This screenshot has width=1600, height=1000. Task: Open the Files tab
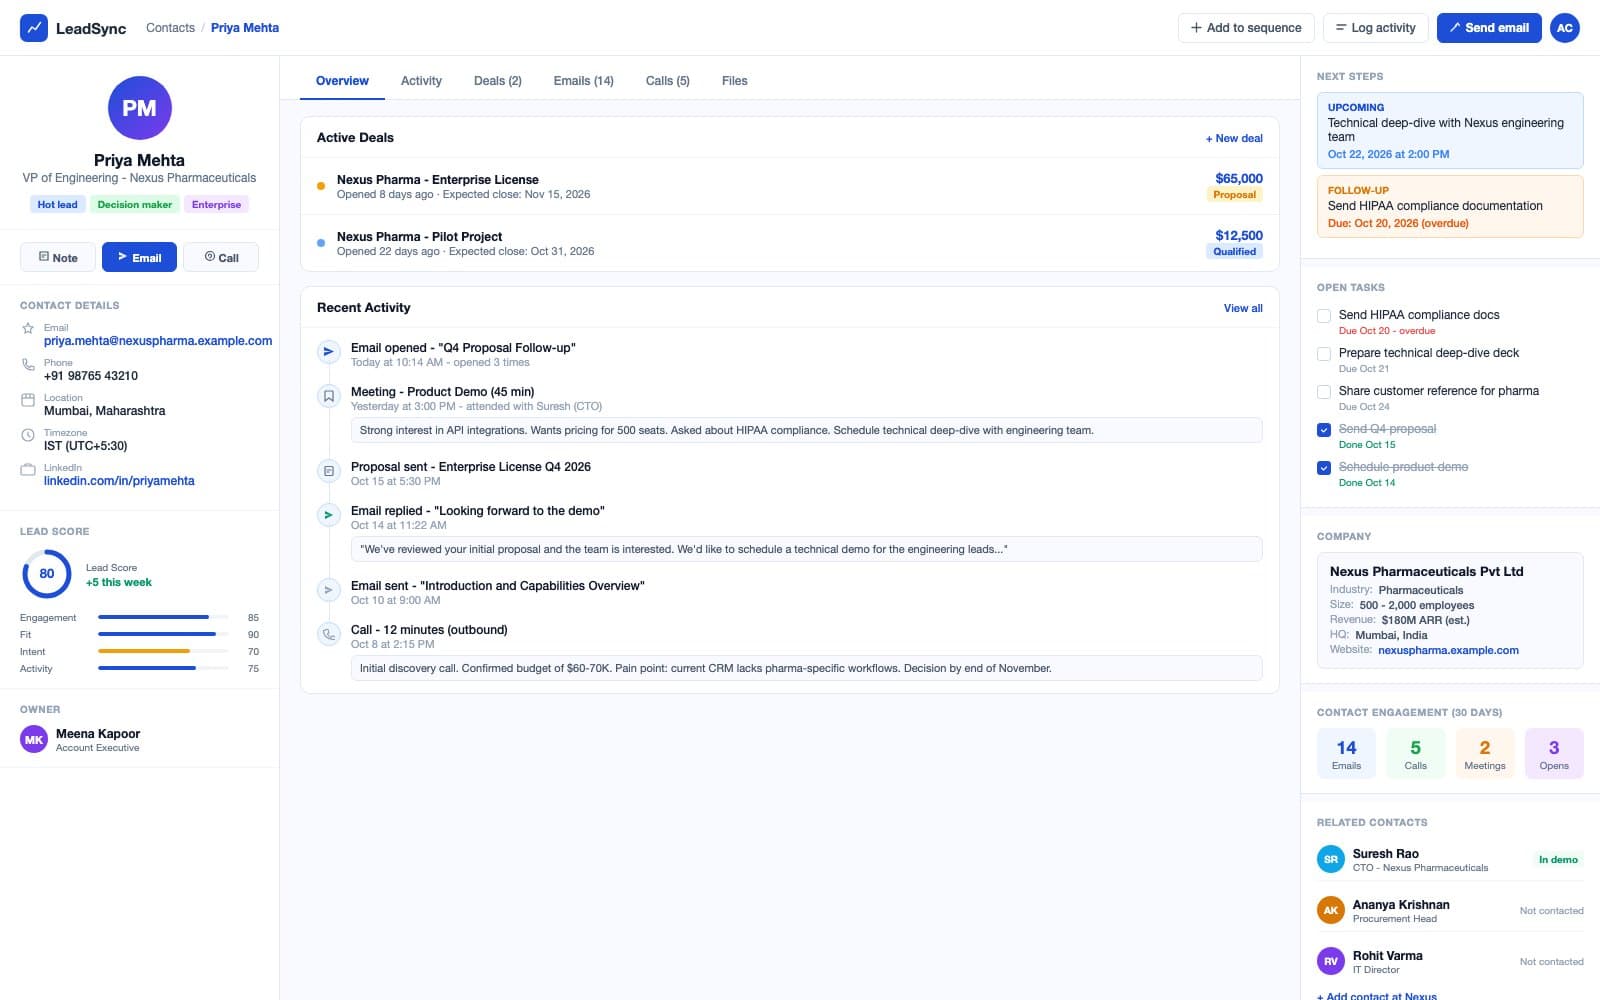point(735,81)
